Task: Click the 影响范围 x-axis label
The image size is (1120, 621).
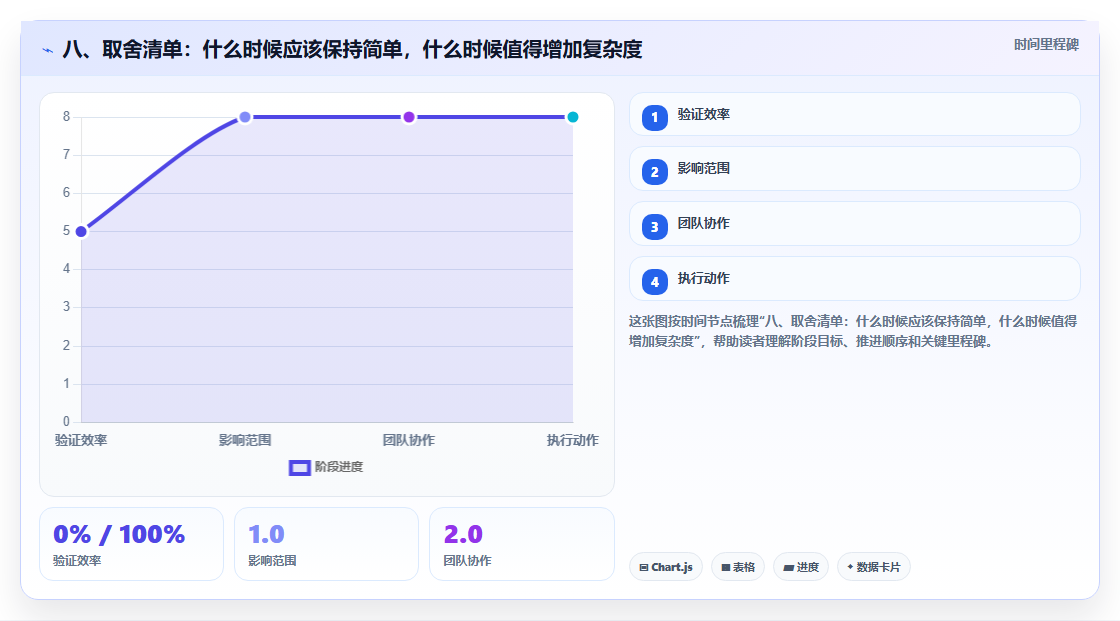Action: tap(245, 441)
